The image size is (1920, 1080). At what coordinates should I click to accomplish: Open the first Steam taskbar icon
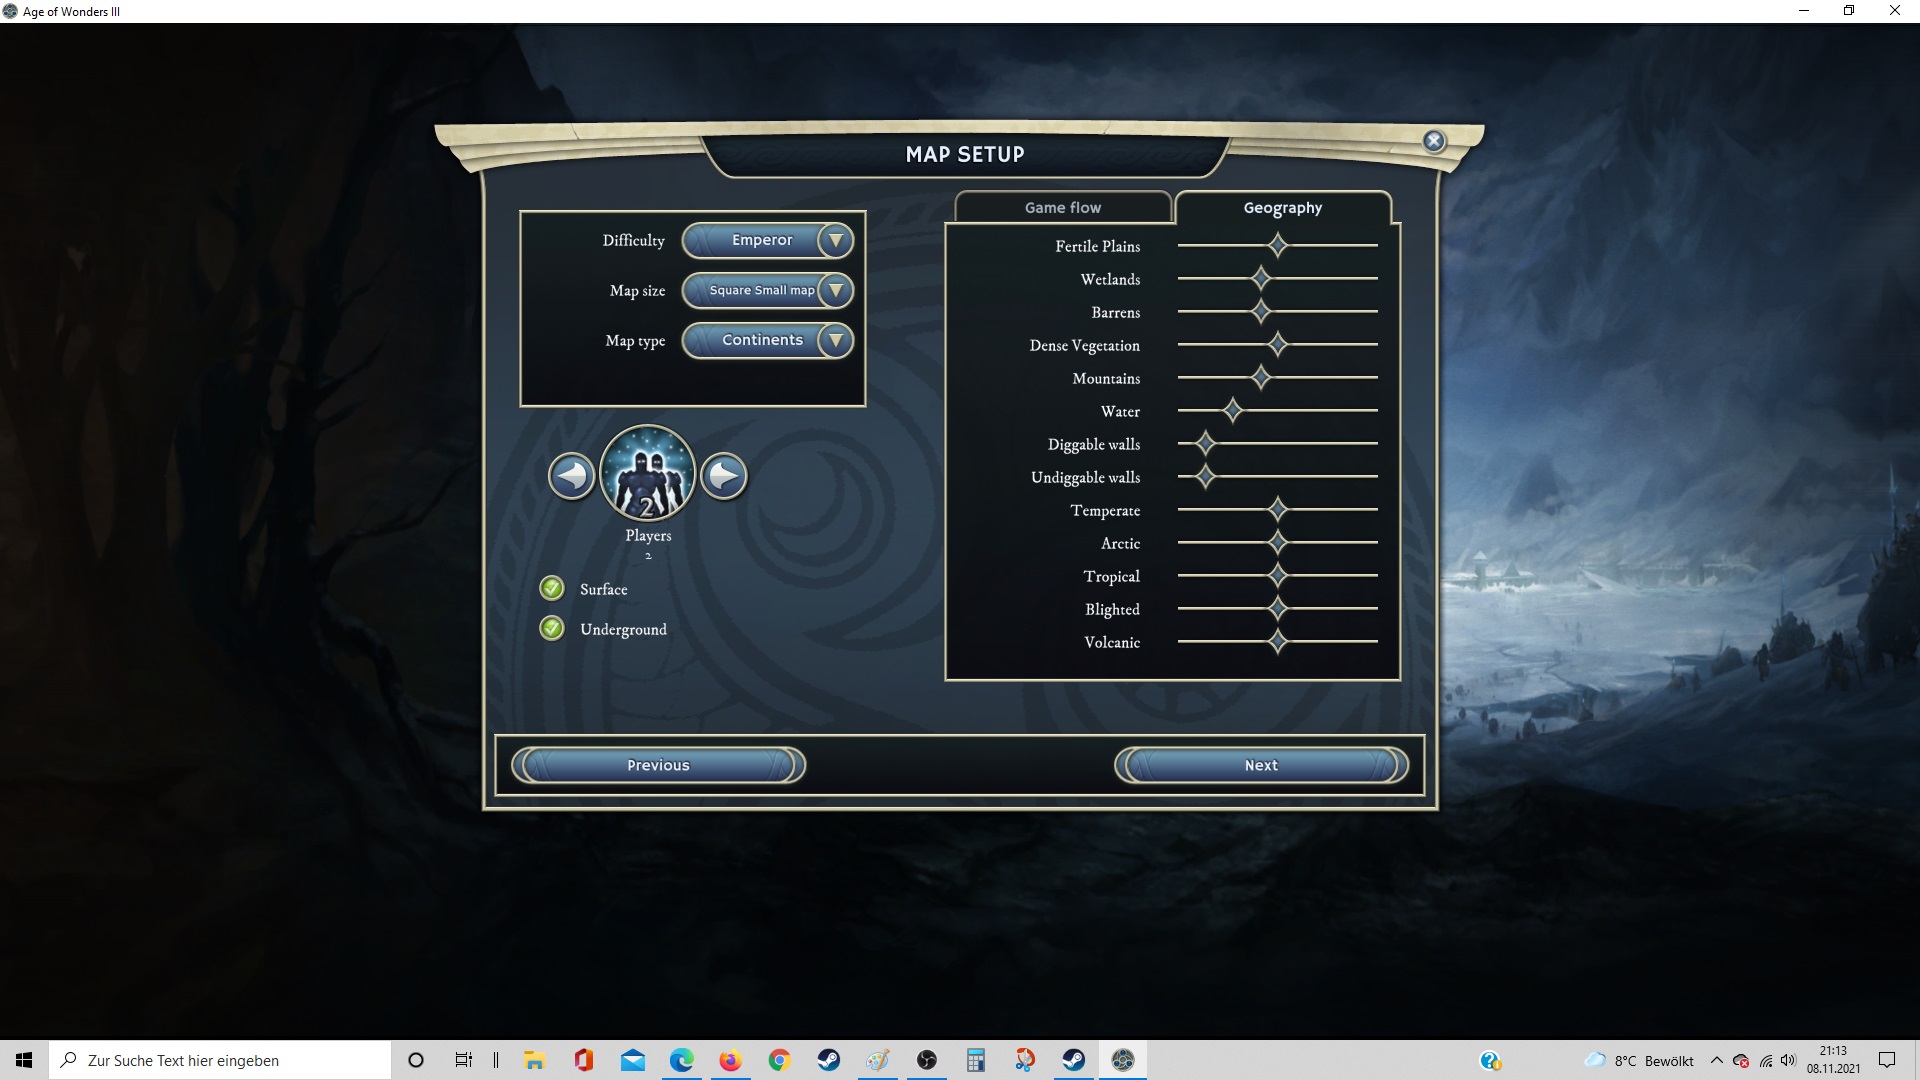[829, 1060]
